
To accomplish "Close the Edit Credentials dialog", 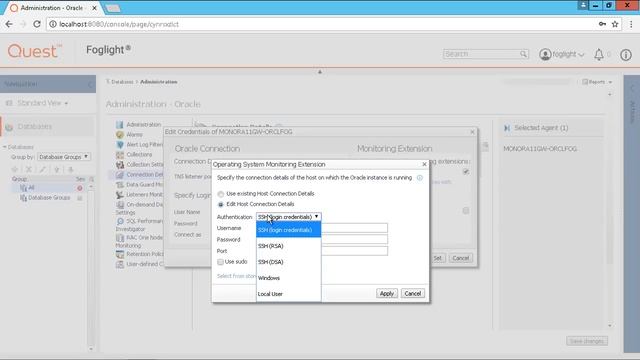I will pos(472,132).
